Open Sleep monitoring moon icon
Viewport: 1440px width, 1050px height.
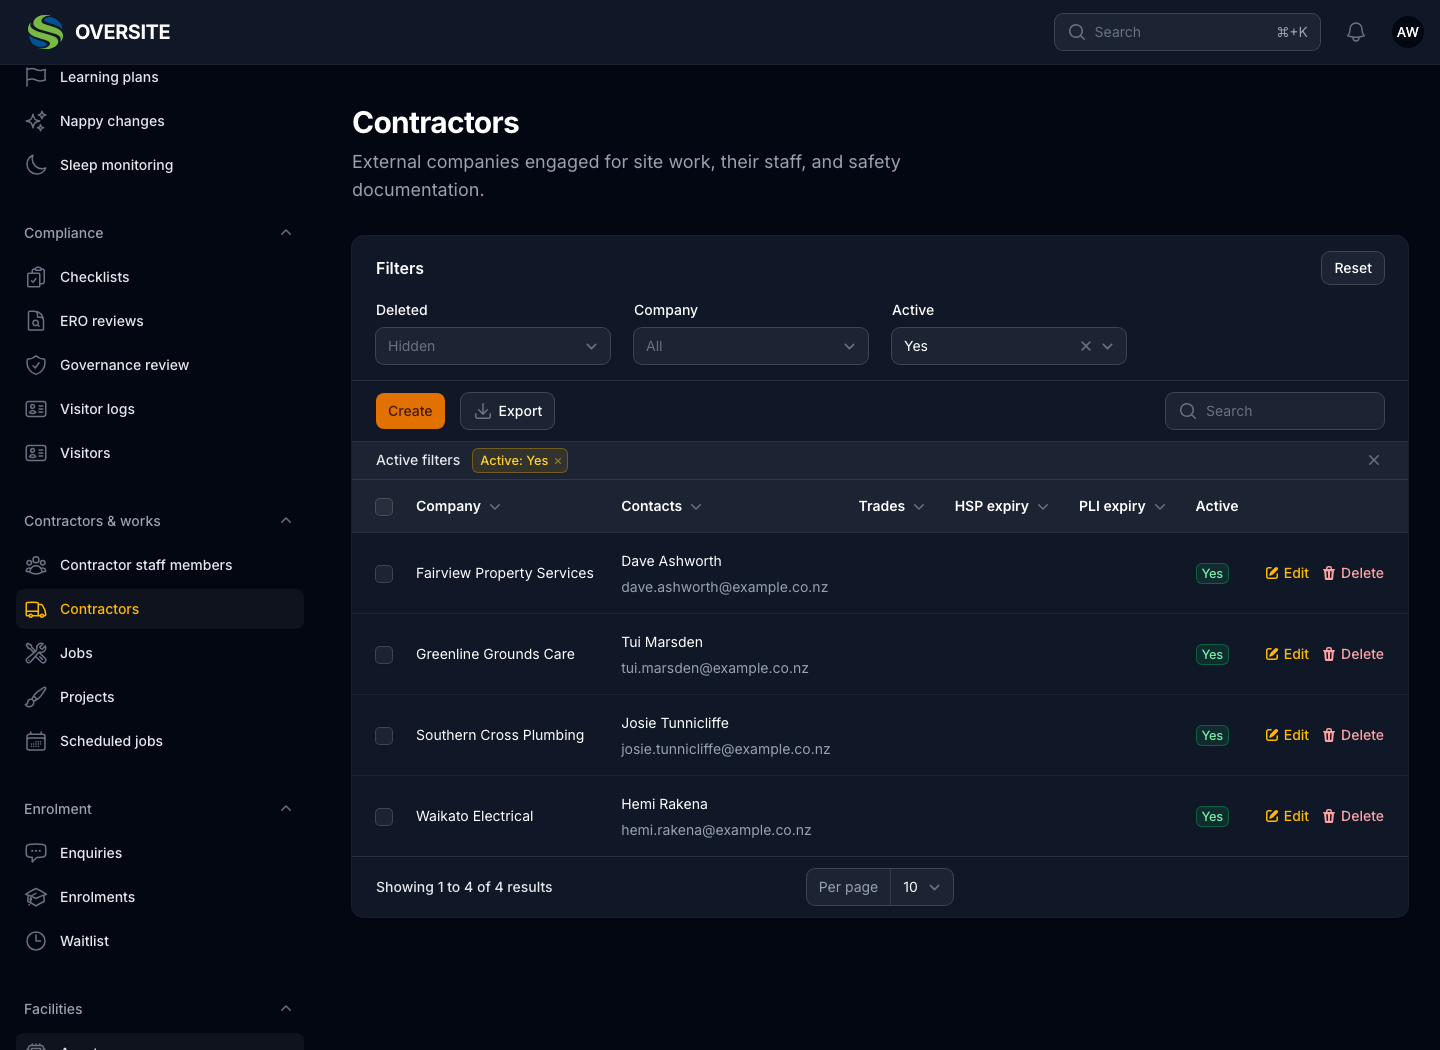point(36,165)
